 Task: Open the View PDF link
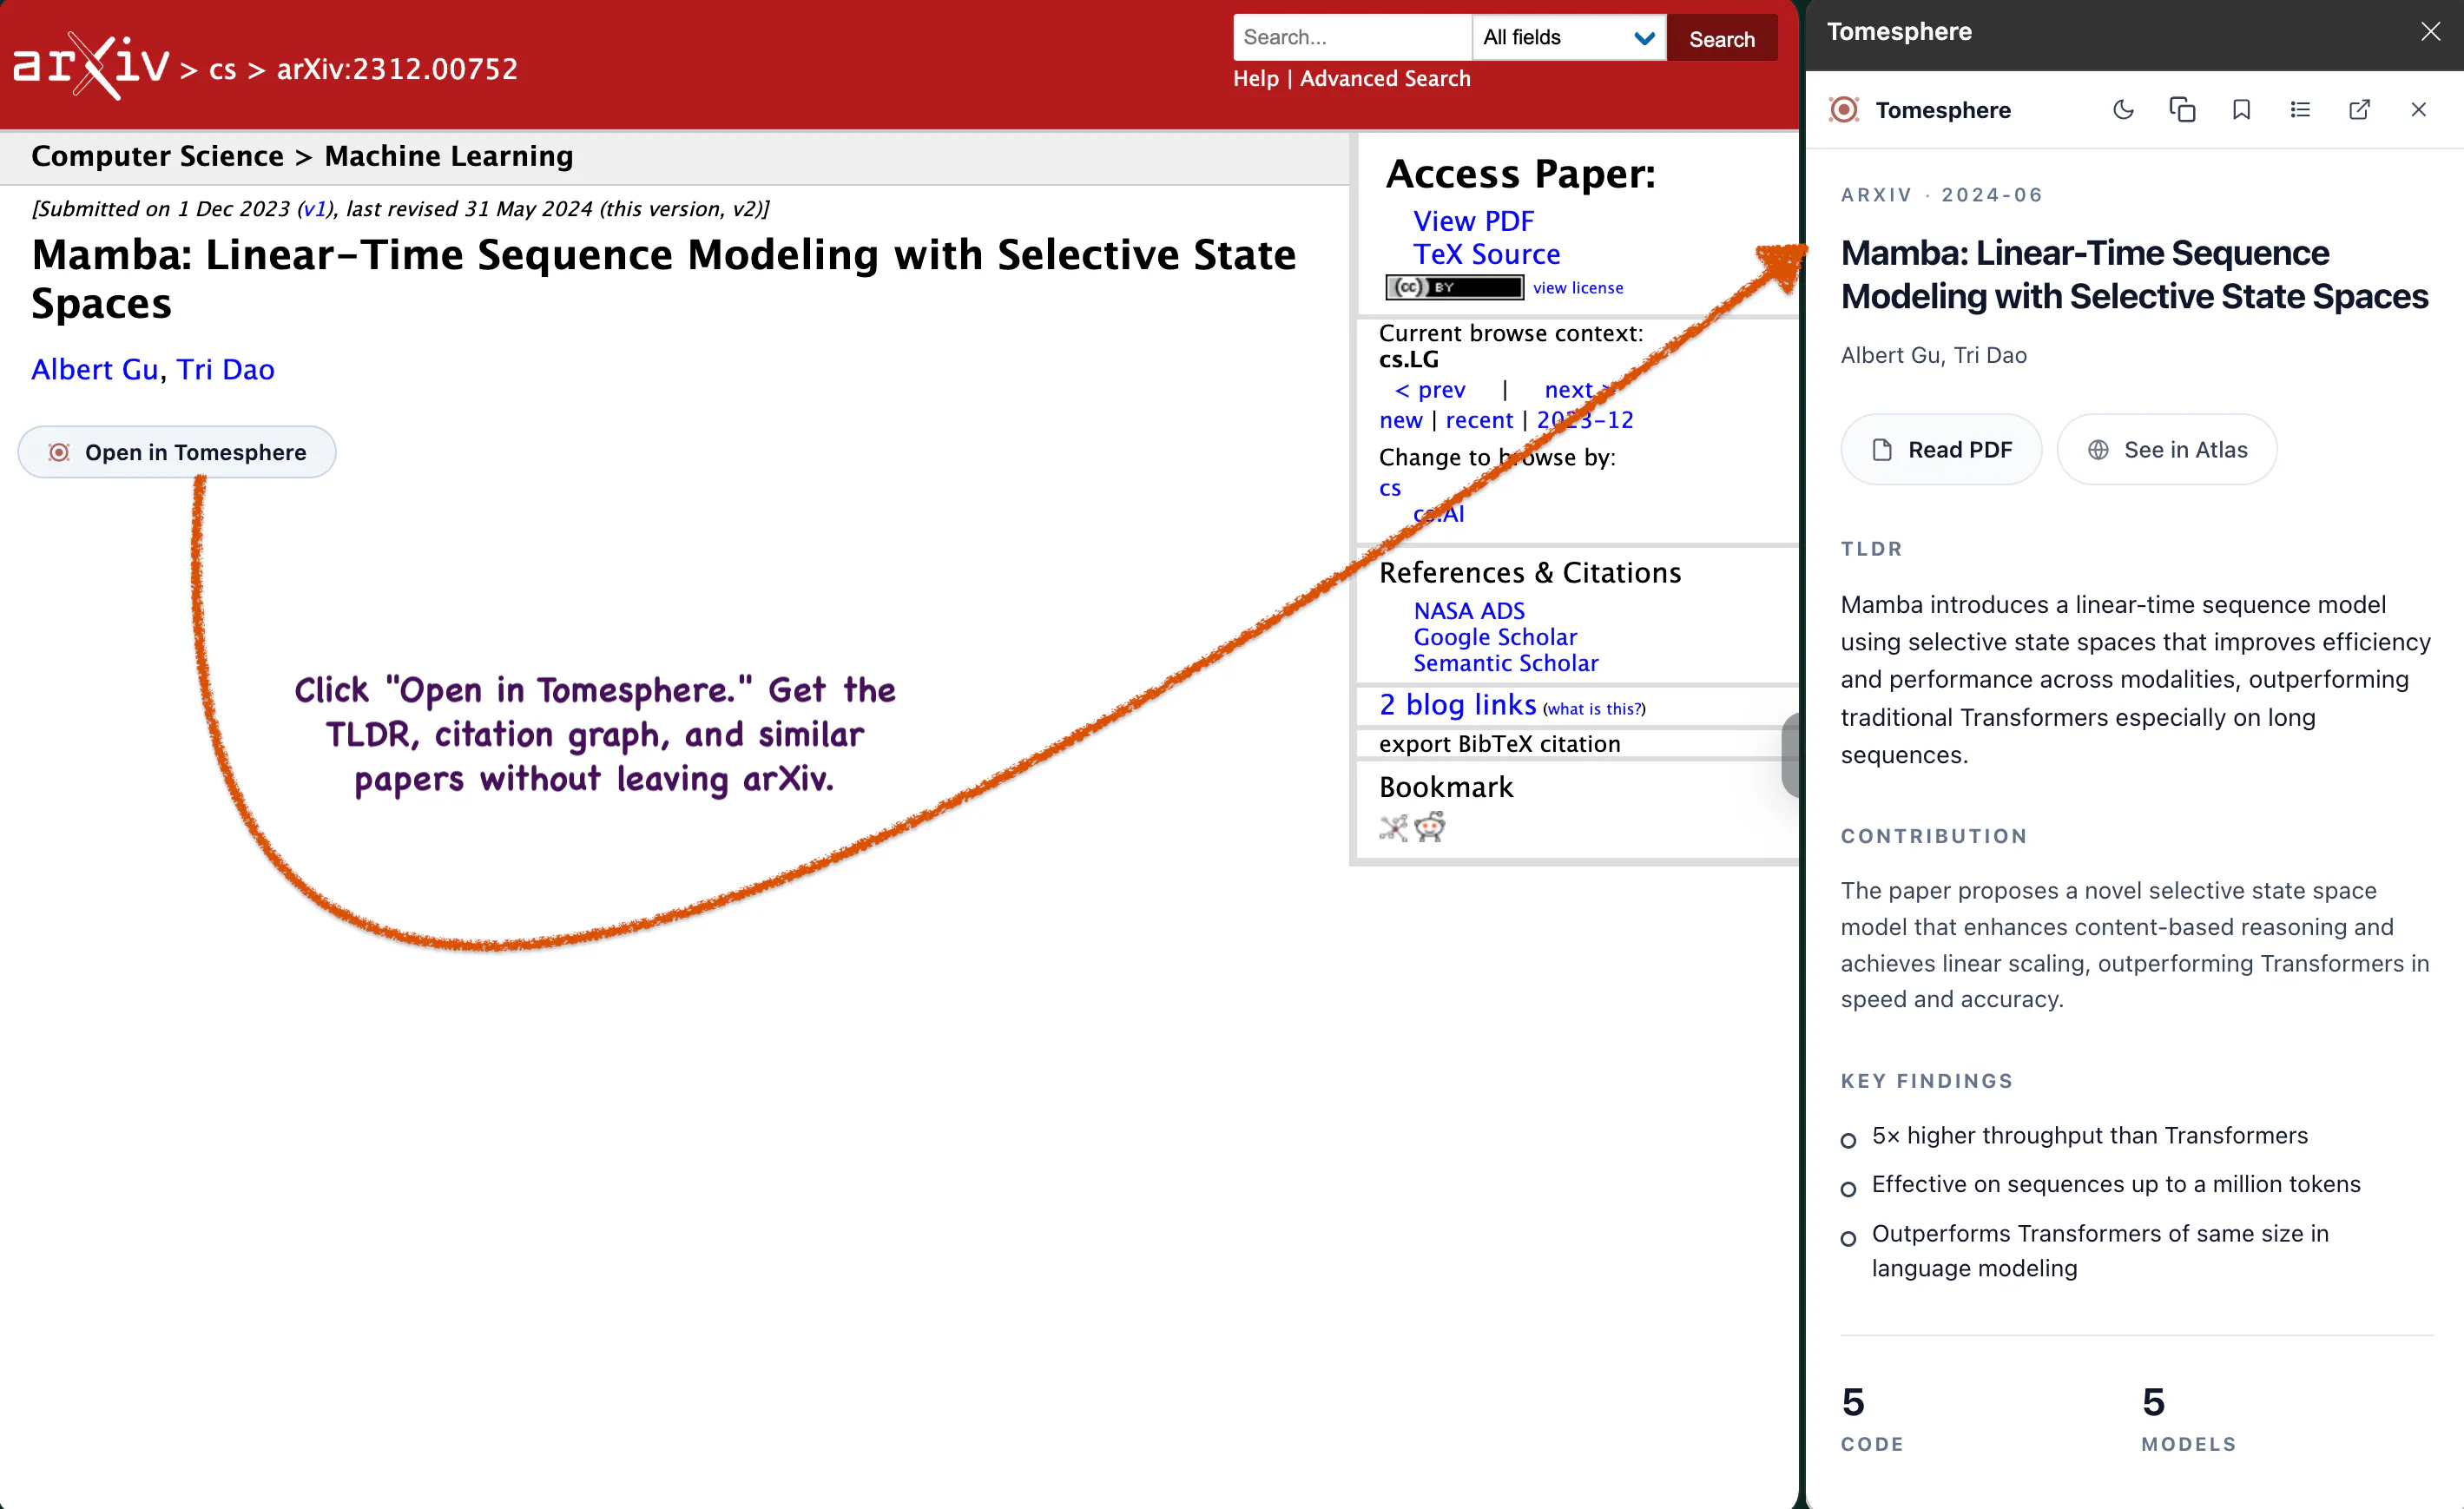pos(1473,220)
